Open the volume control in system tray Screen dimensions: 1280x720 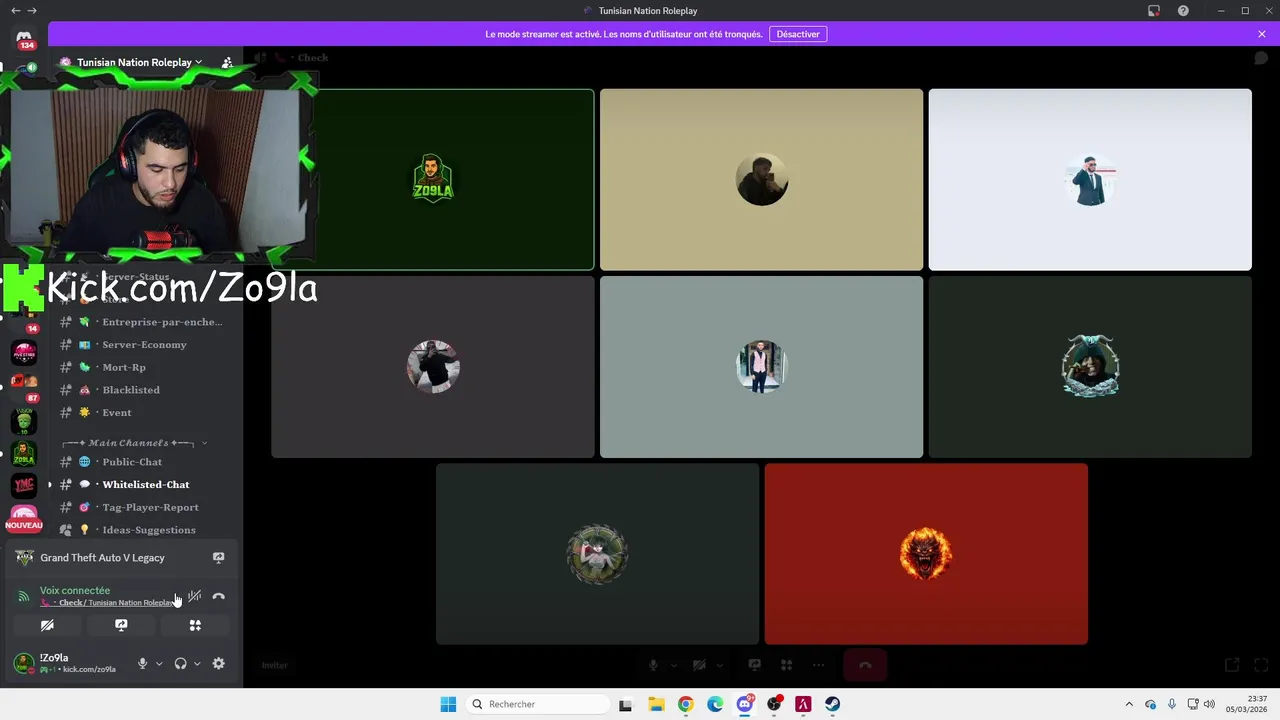[x=1209, y=704]
